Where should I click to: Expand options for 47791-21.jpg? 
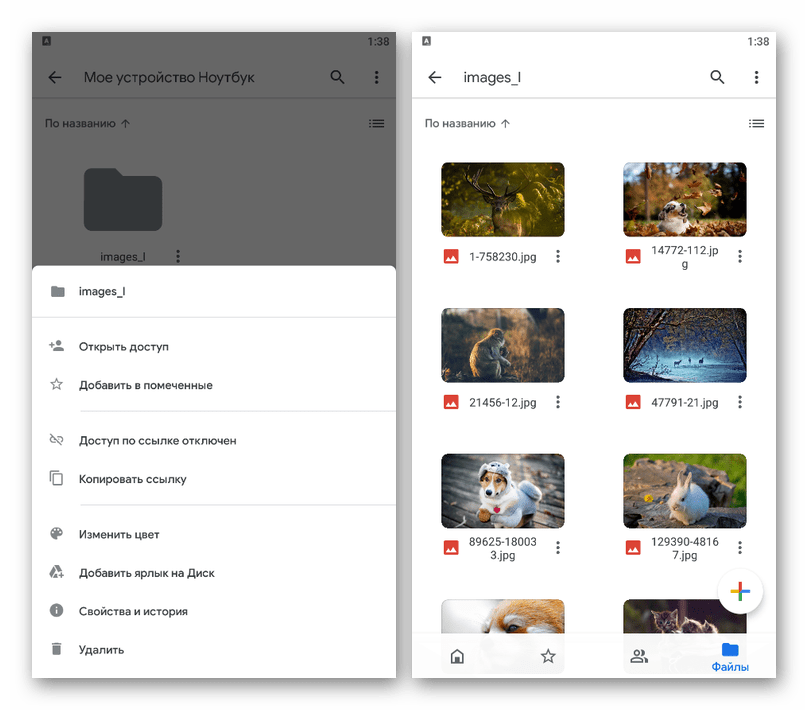pos(740,403)
